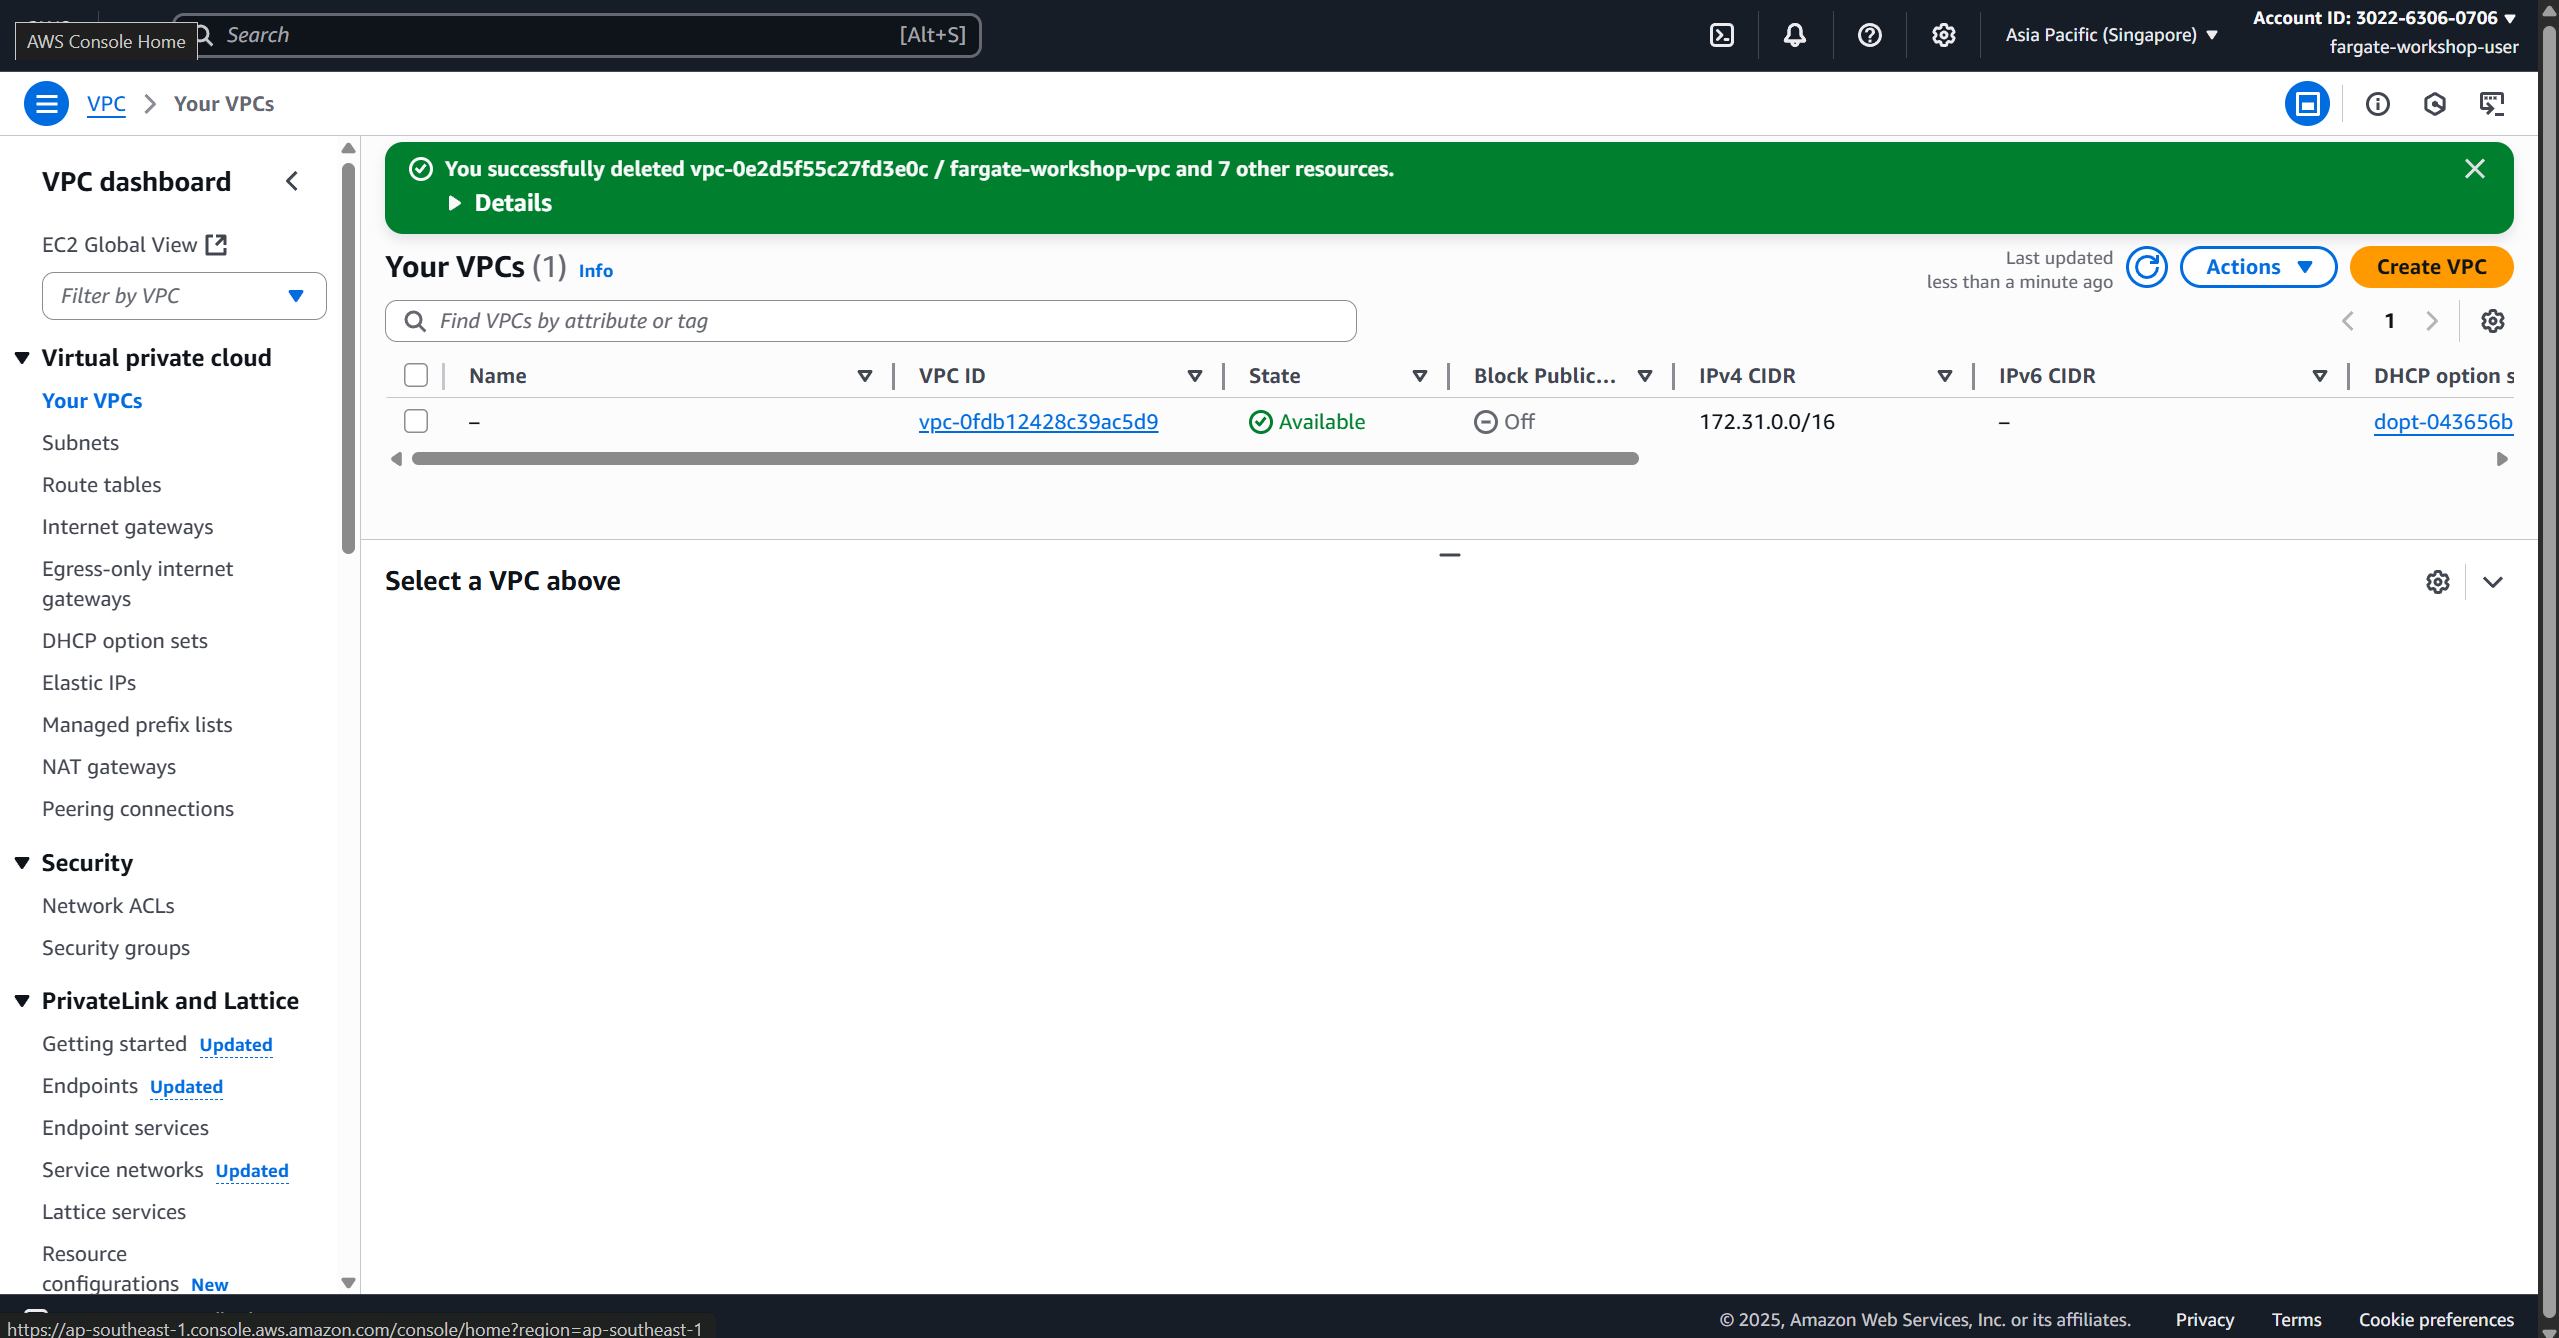
Task: Focus the top Search bar
Action: pos(578,35)
